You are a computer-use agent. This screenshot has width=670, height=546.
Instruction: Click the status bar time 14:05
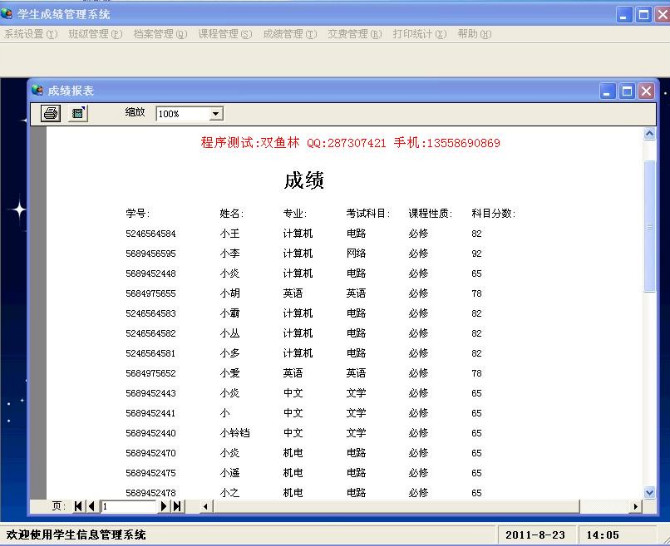[602, 535]
